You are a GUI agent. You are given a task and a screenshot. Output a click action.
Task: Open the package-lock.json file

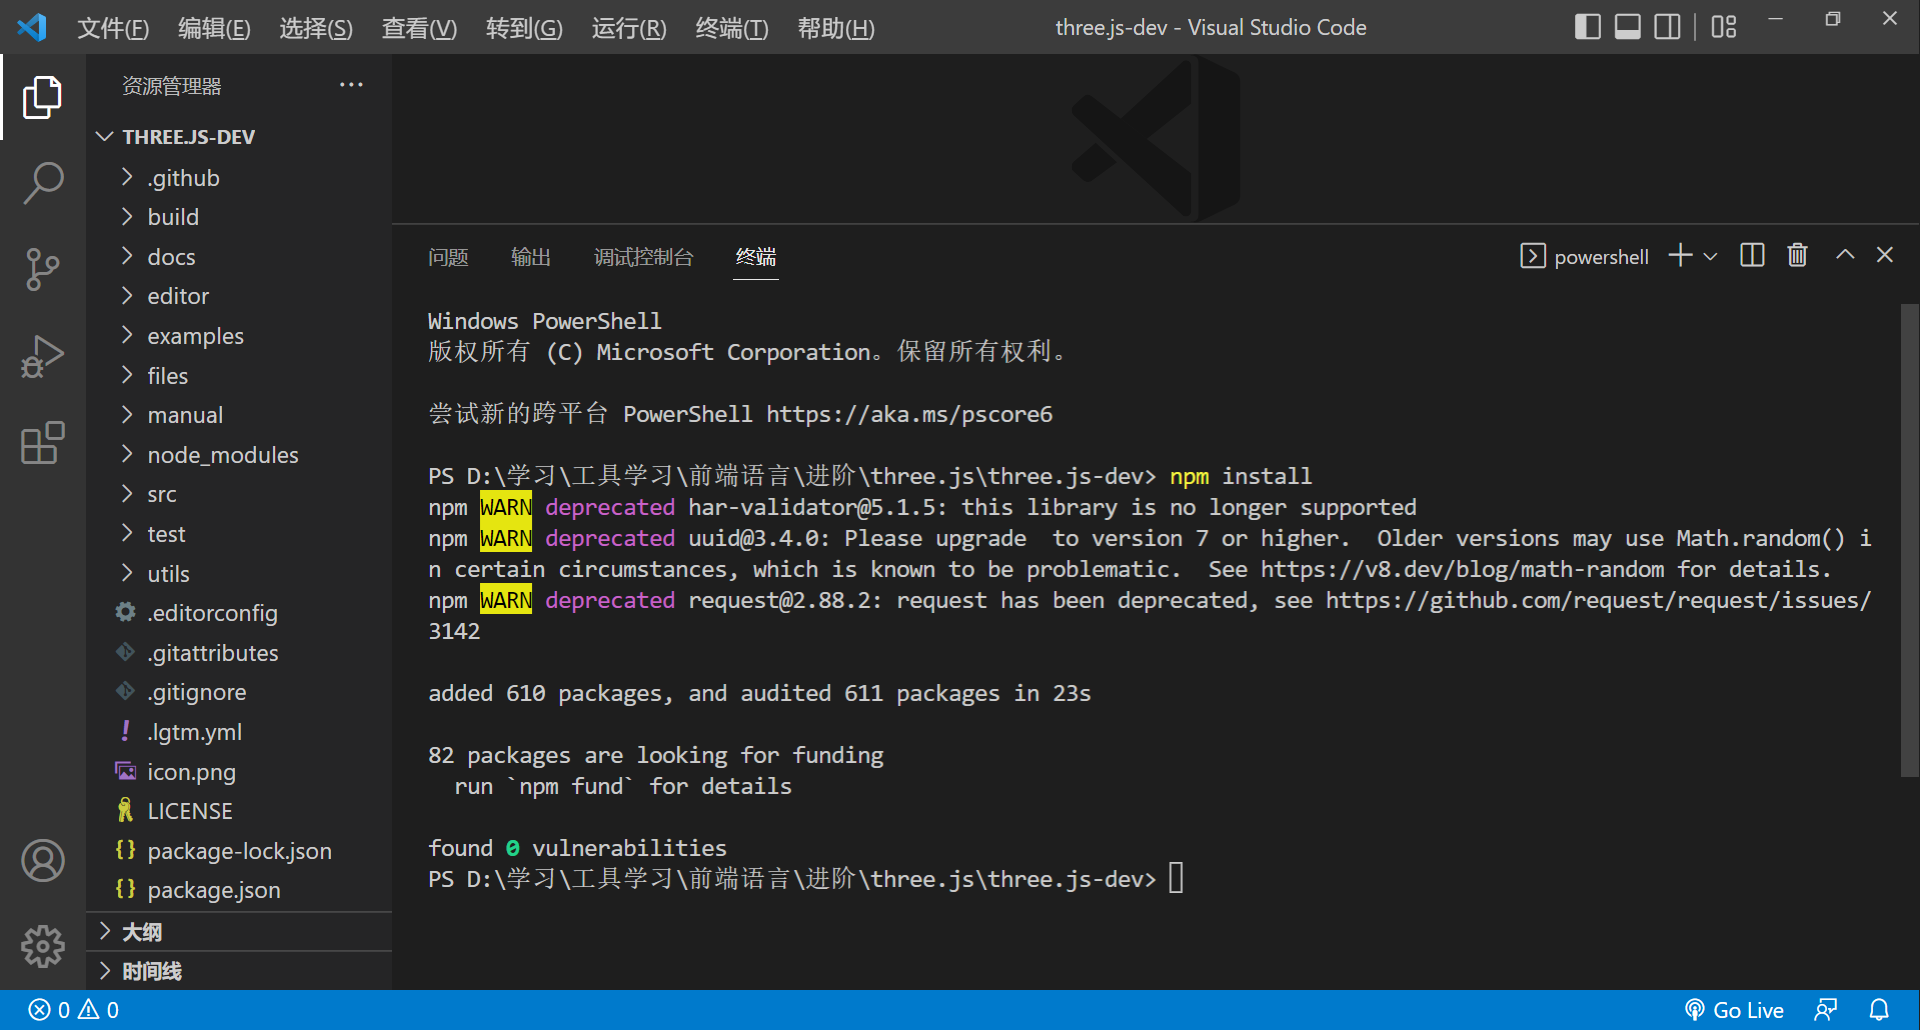click(239, 851)
